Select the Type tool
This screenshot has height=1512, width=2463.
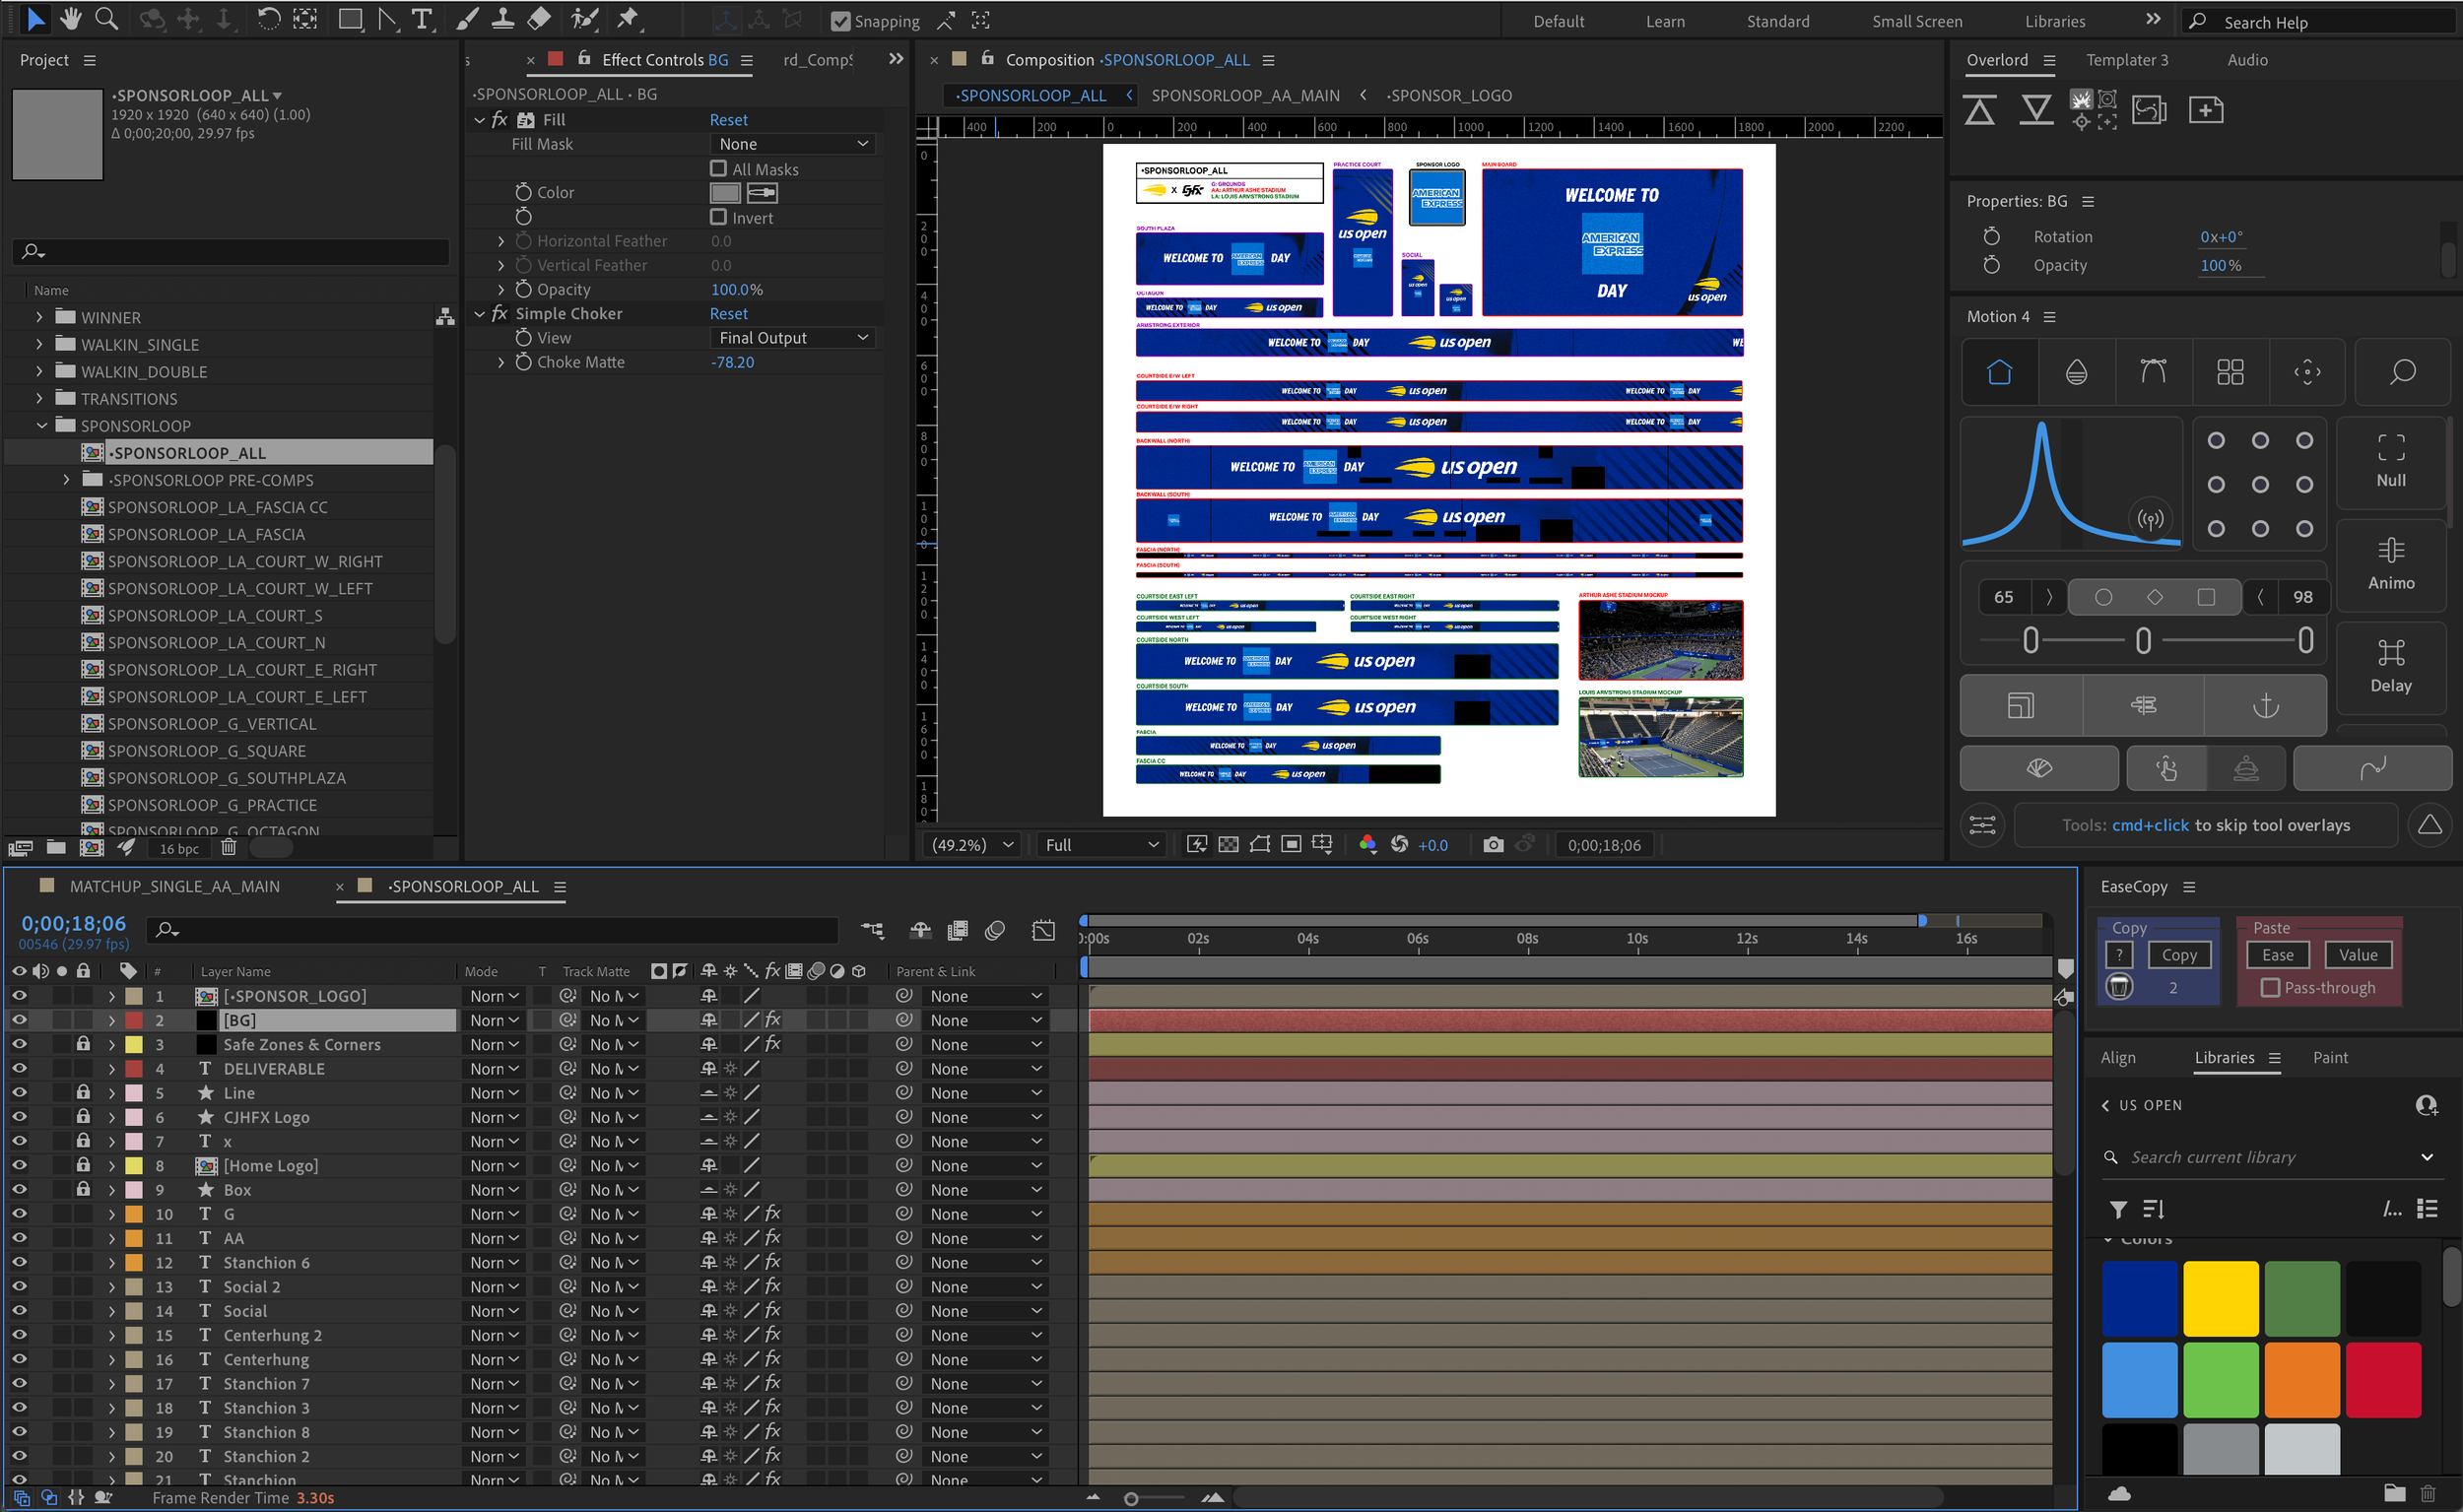coord(422,19)
